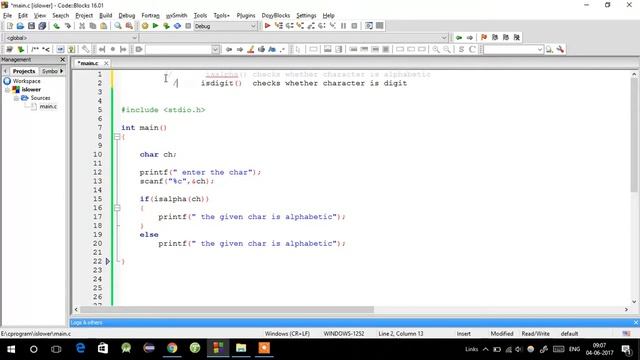
Task: Click the editor horizontal scrollbar thumb
Action: click(x=227, y=309)
